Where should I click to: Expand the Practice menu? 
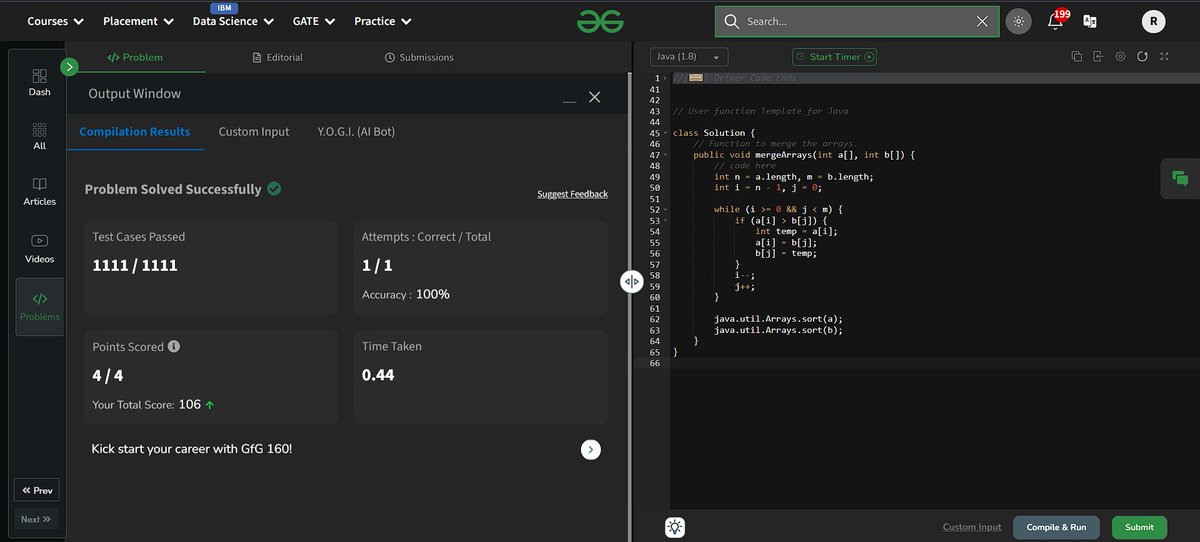(383, 21)
